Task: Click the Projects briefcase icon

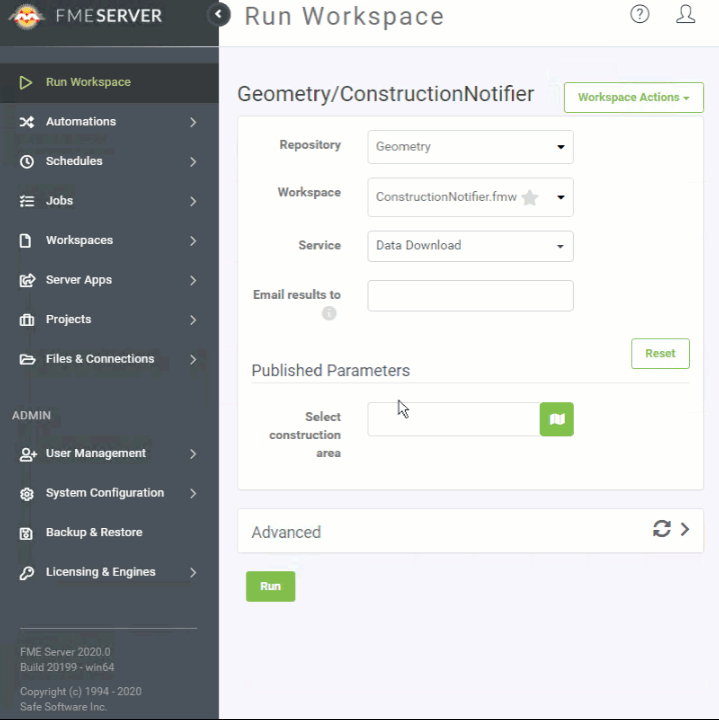Action: click(x=27, y=320)
